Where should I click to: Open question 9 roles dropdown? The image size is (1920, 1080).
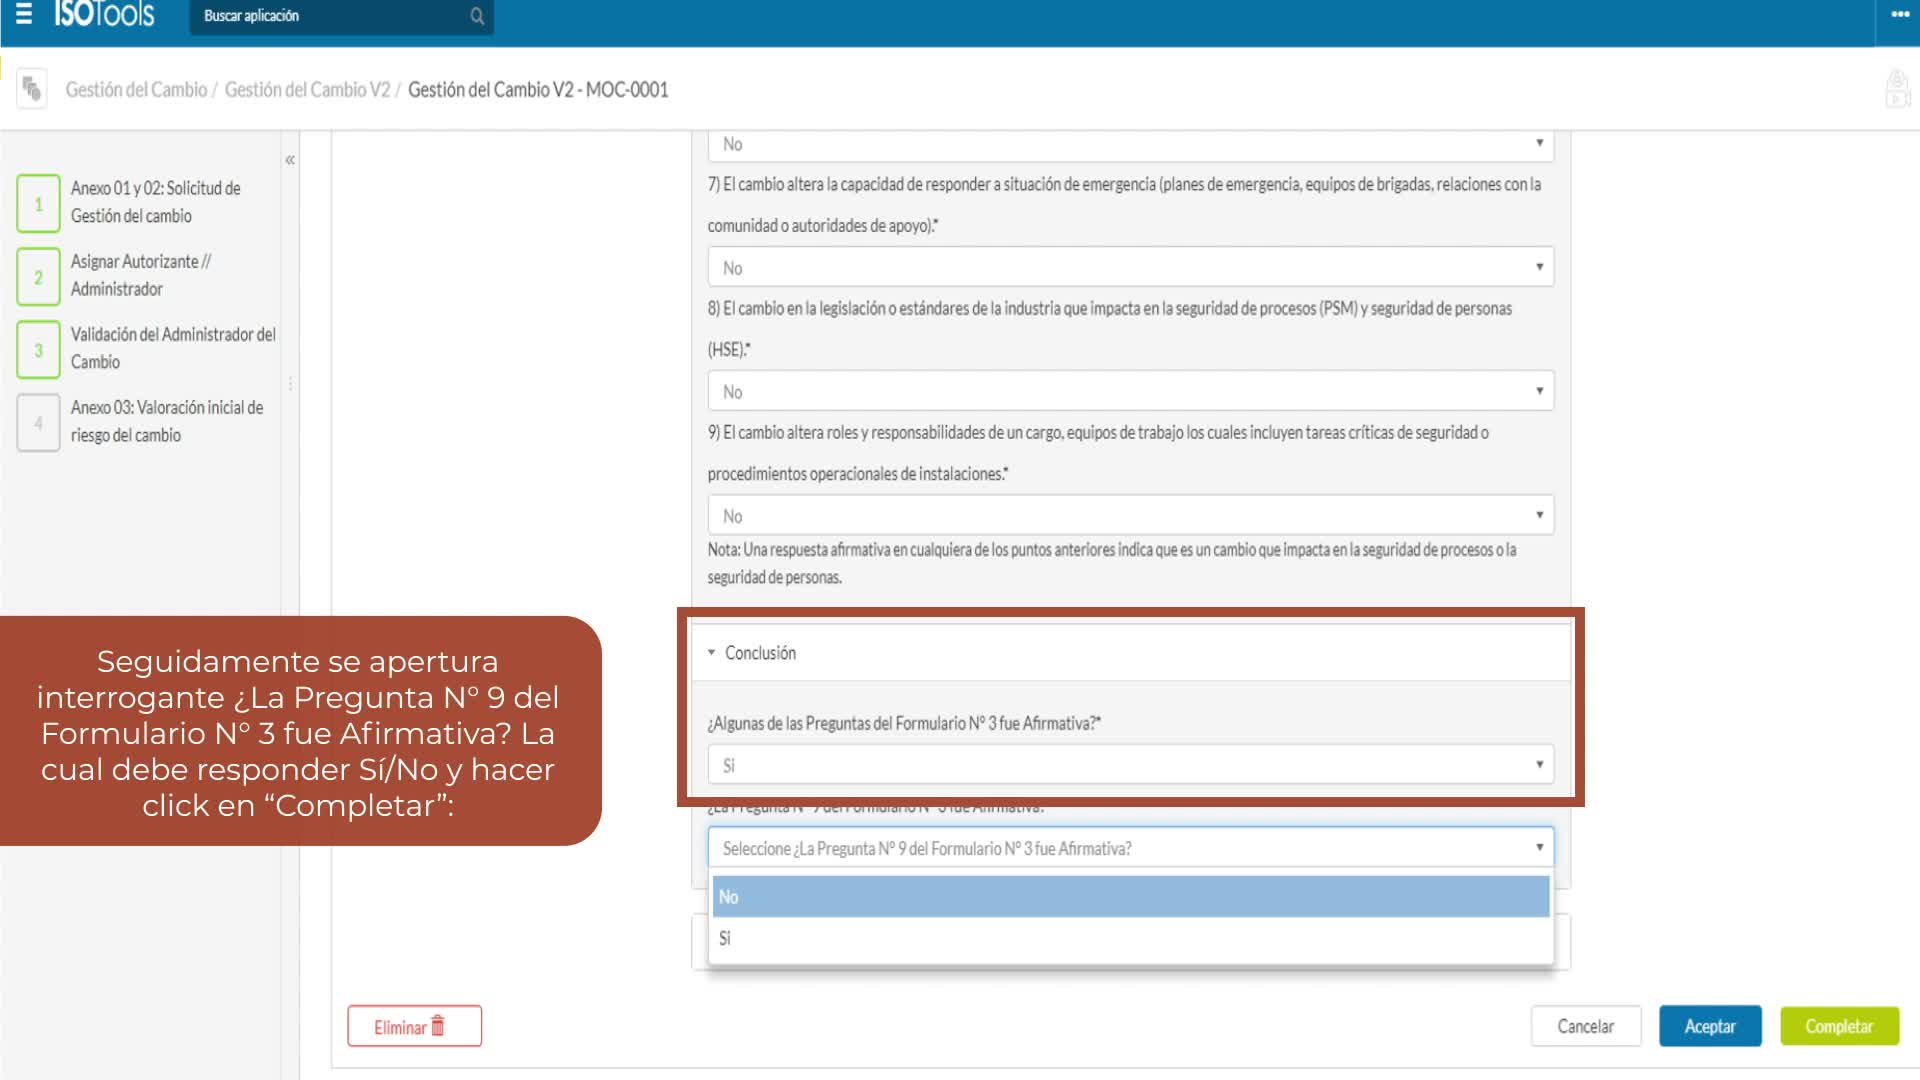point(1130,516)
